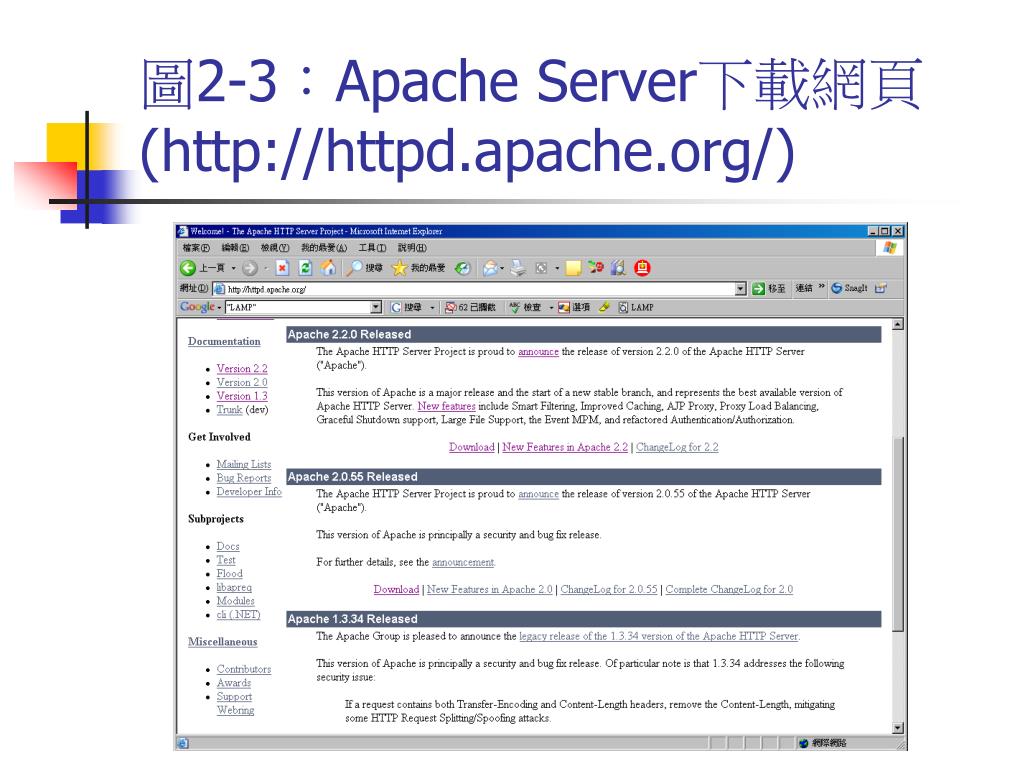Click the grey Edit page toolbar icon
The height and width of the screenshot is (768, 1024).
coord(541,268)
